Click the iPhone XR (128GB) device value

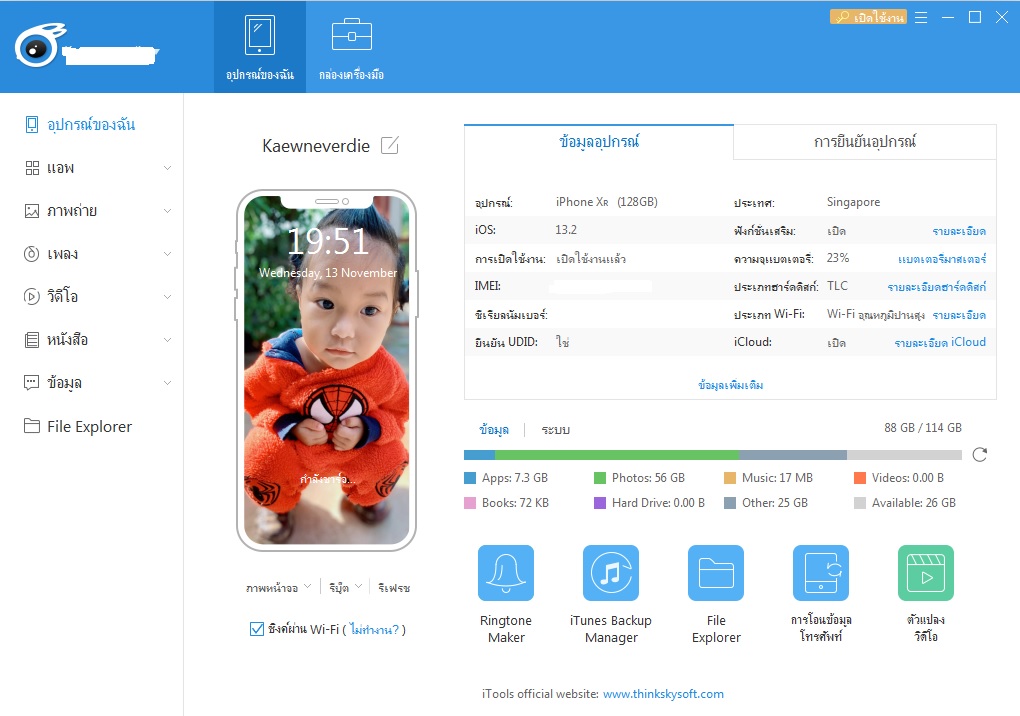(x=606, y=202)
